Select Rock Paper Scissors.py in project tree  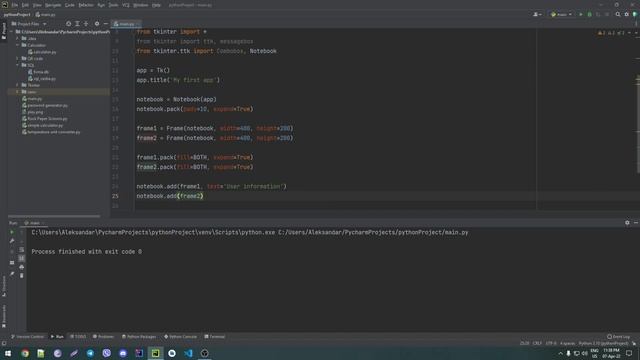(45, 118)
